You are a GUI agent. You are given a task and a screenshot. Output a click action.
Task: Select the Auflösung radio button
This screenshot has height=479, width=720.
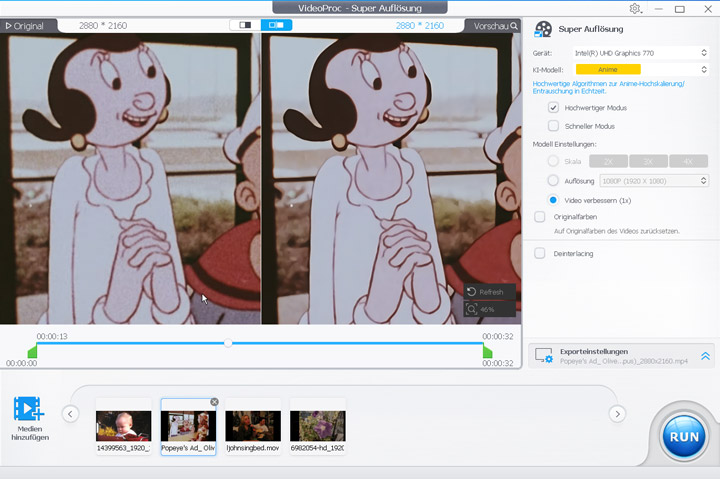pos(553,180)
